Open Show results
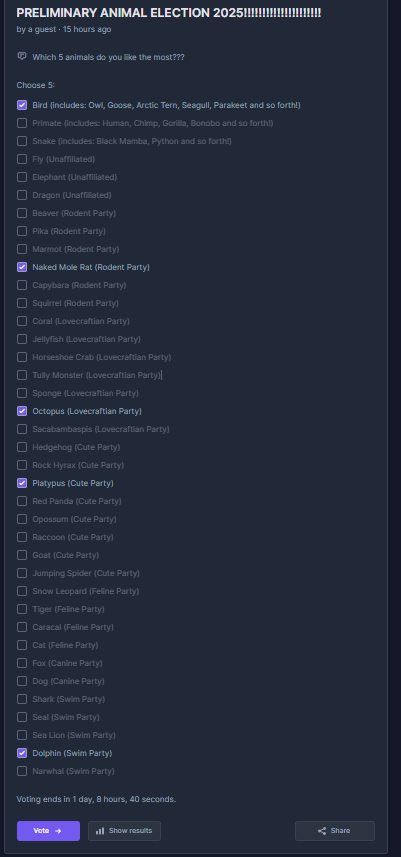The image size is (401, 857). [x=124, y=831]
